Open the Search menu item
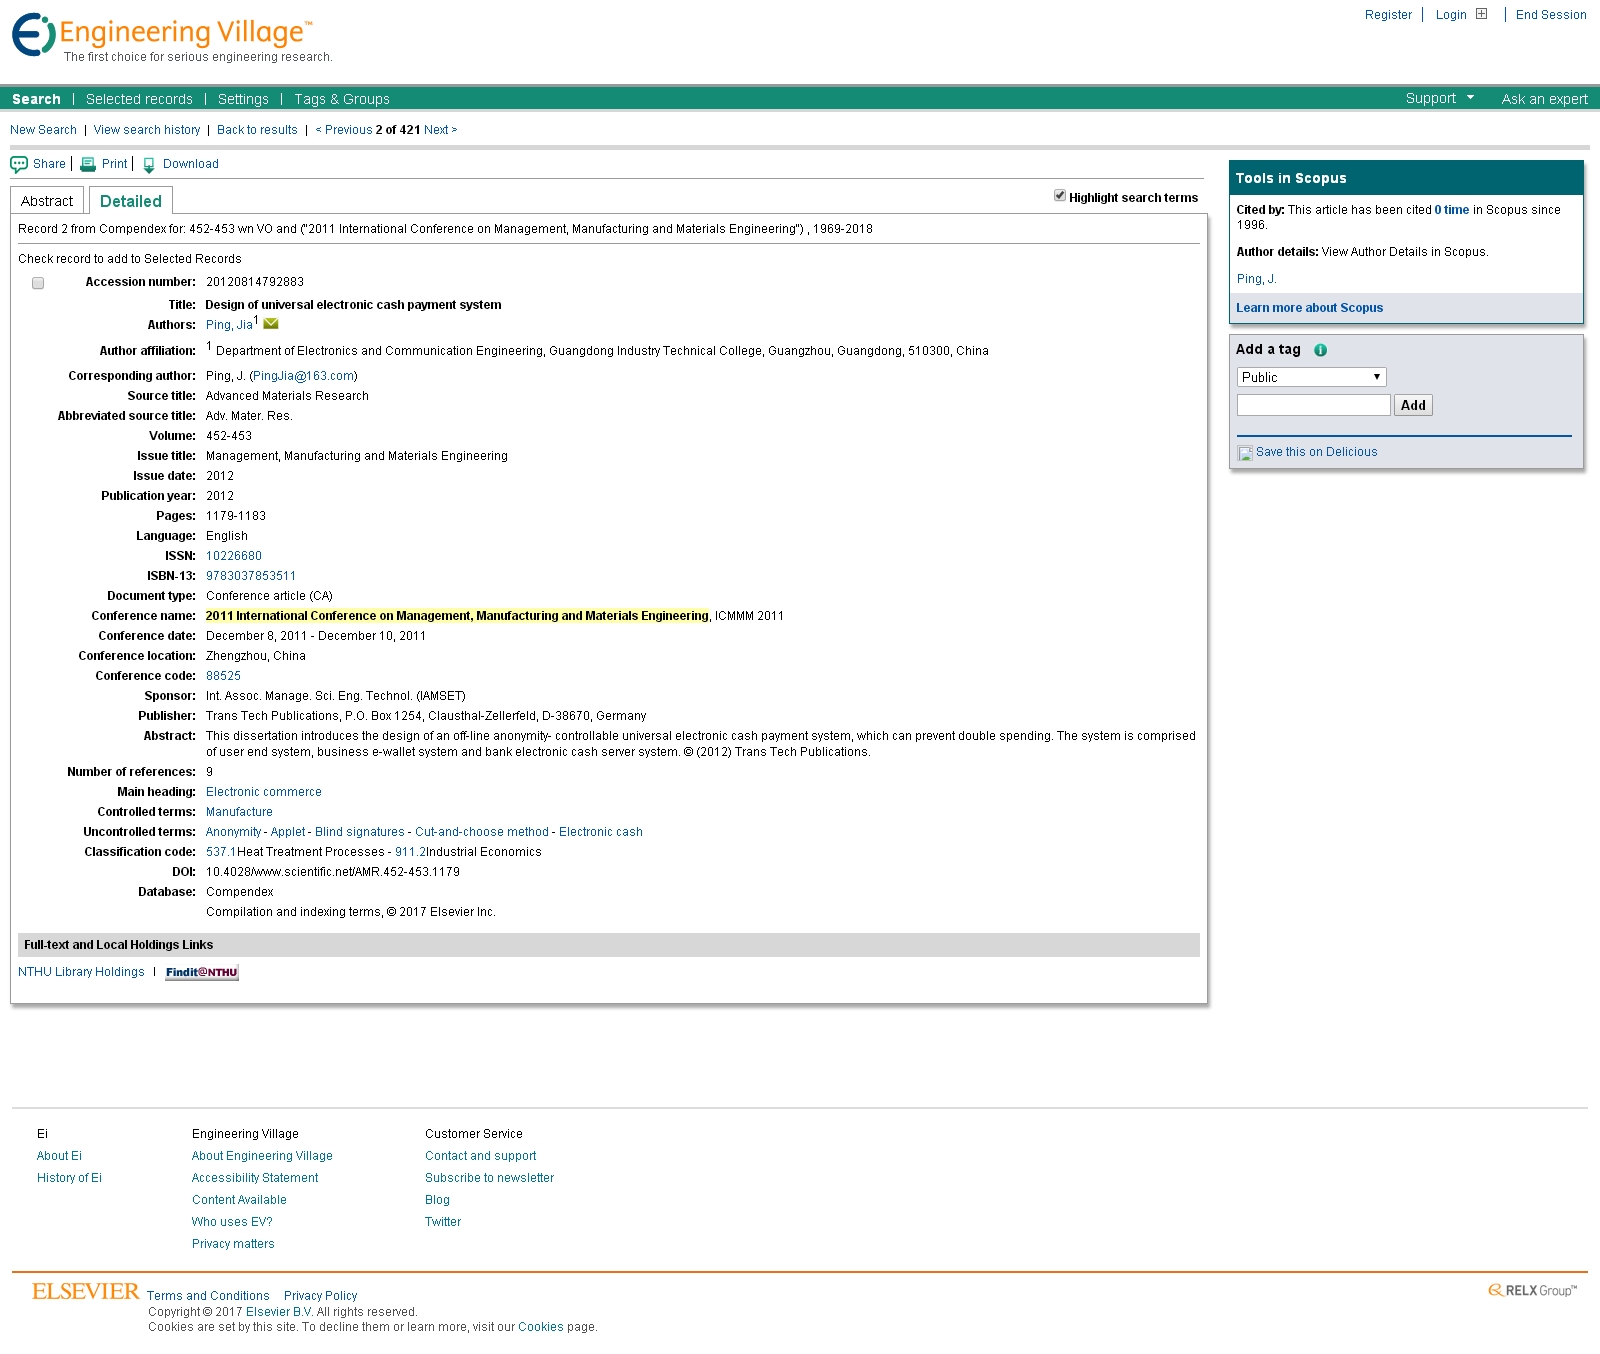The width and height of the screenshot is (1600, 1354). pos(36,99)
